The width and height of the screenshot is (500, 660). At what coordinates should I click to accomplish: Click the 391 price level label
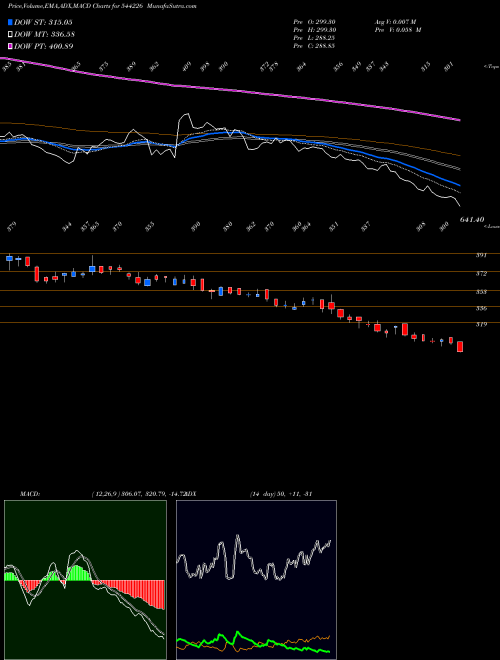[x=481, y=255]
